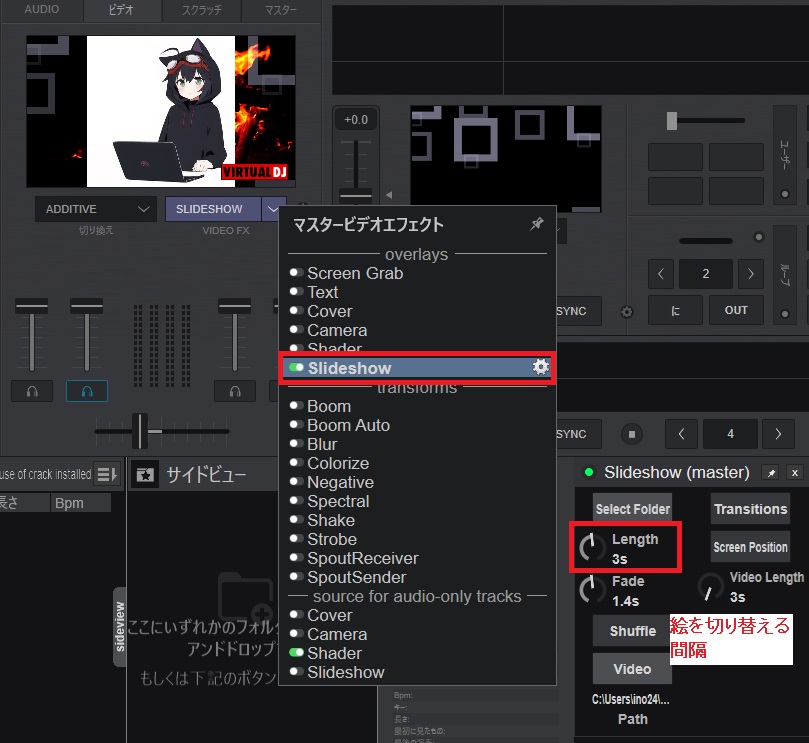Switch to the ビデオ tab

tap(122, 10)
